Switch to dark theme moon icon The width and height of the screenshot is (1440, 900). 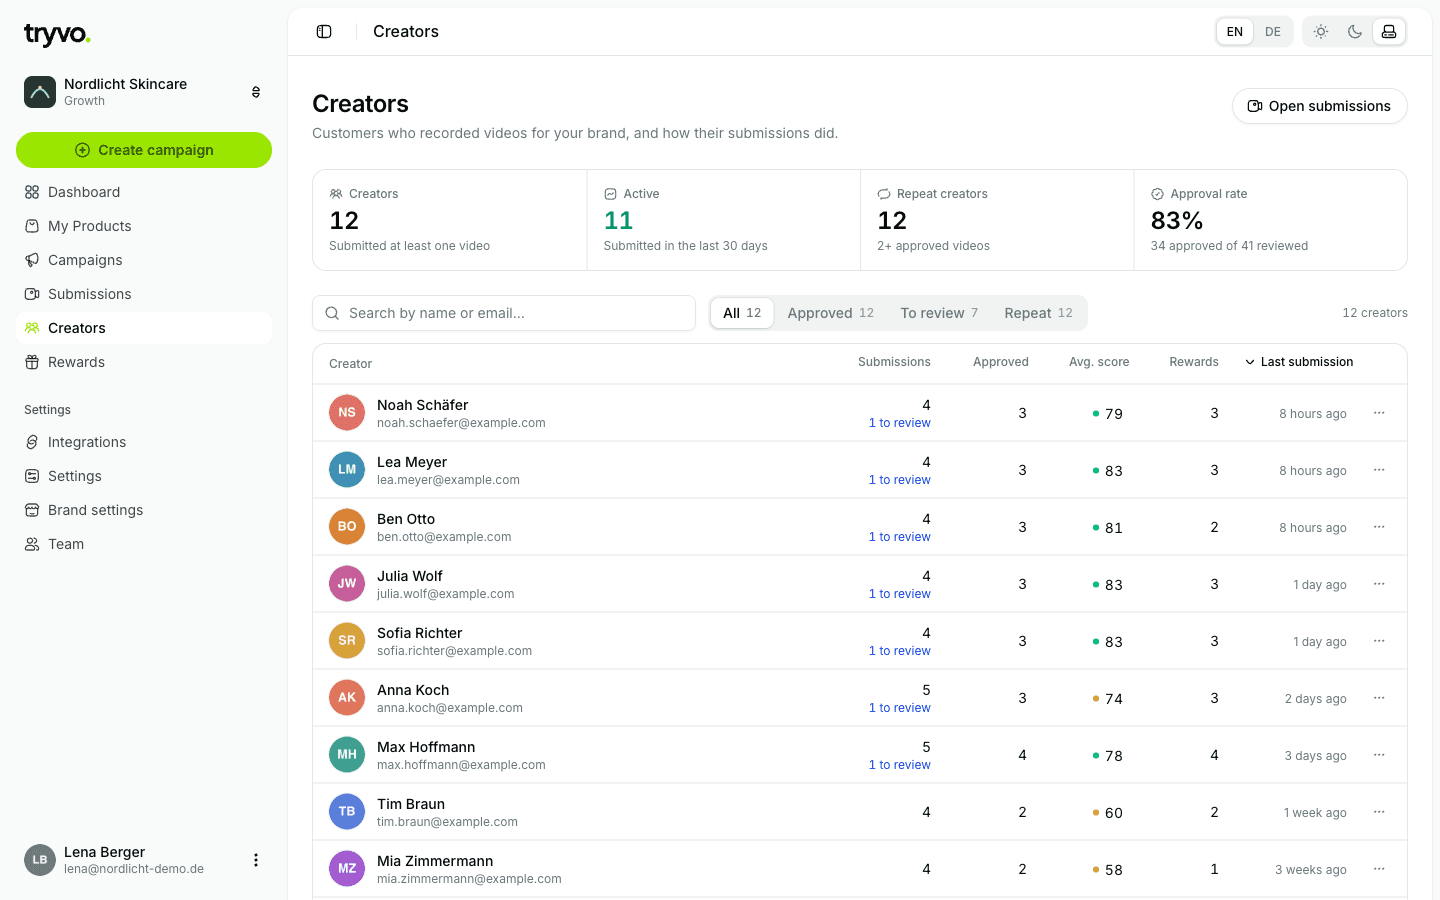[x=1355, y=32]
